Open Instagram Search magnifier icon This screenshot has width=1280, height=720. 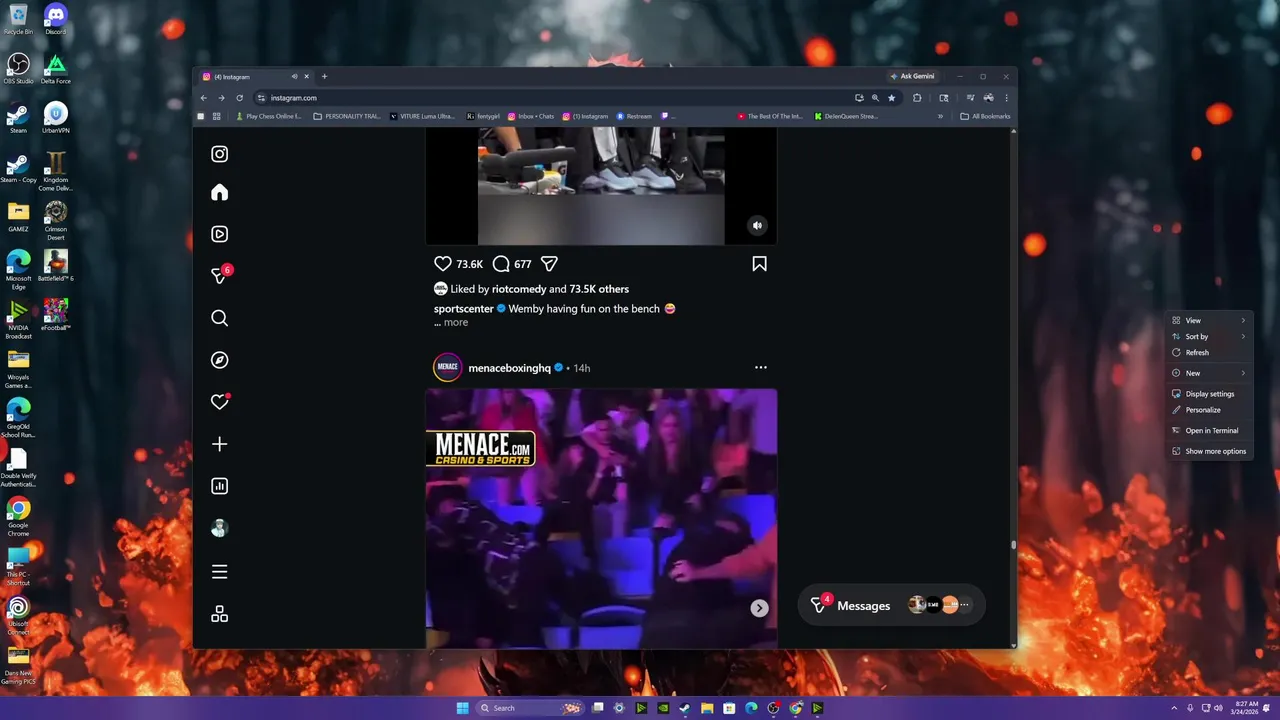point(220,318)
